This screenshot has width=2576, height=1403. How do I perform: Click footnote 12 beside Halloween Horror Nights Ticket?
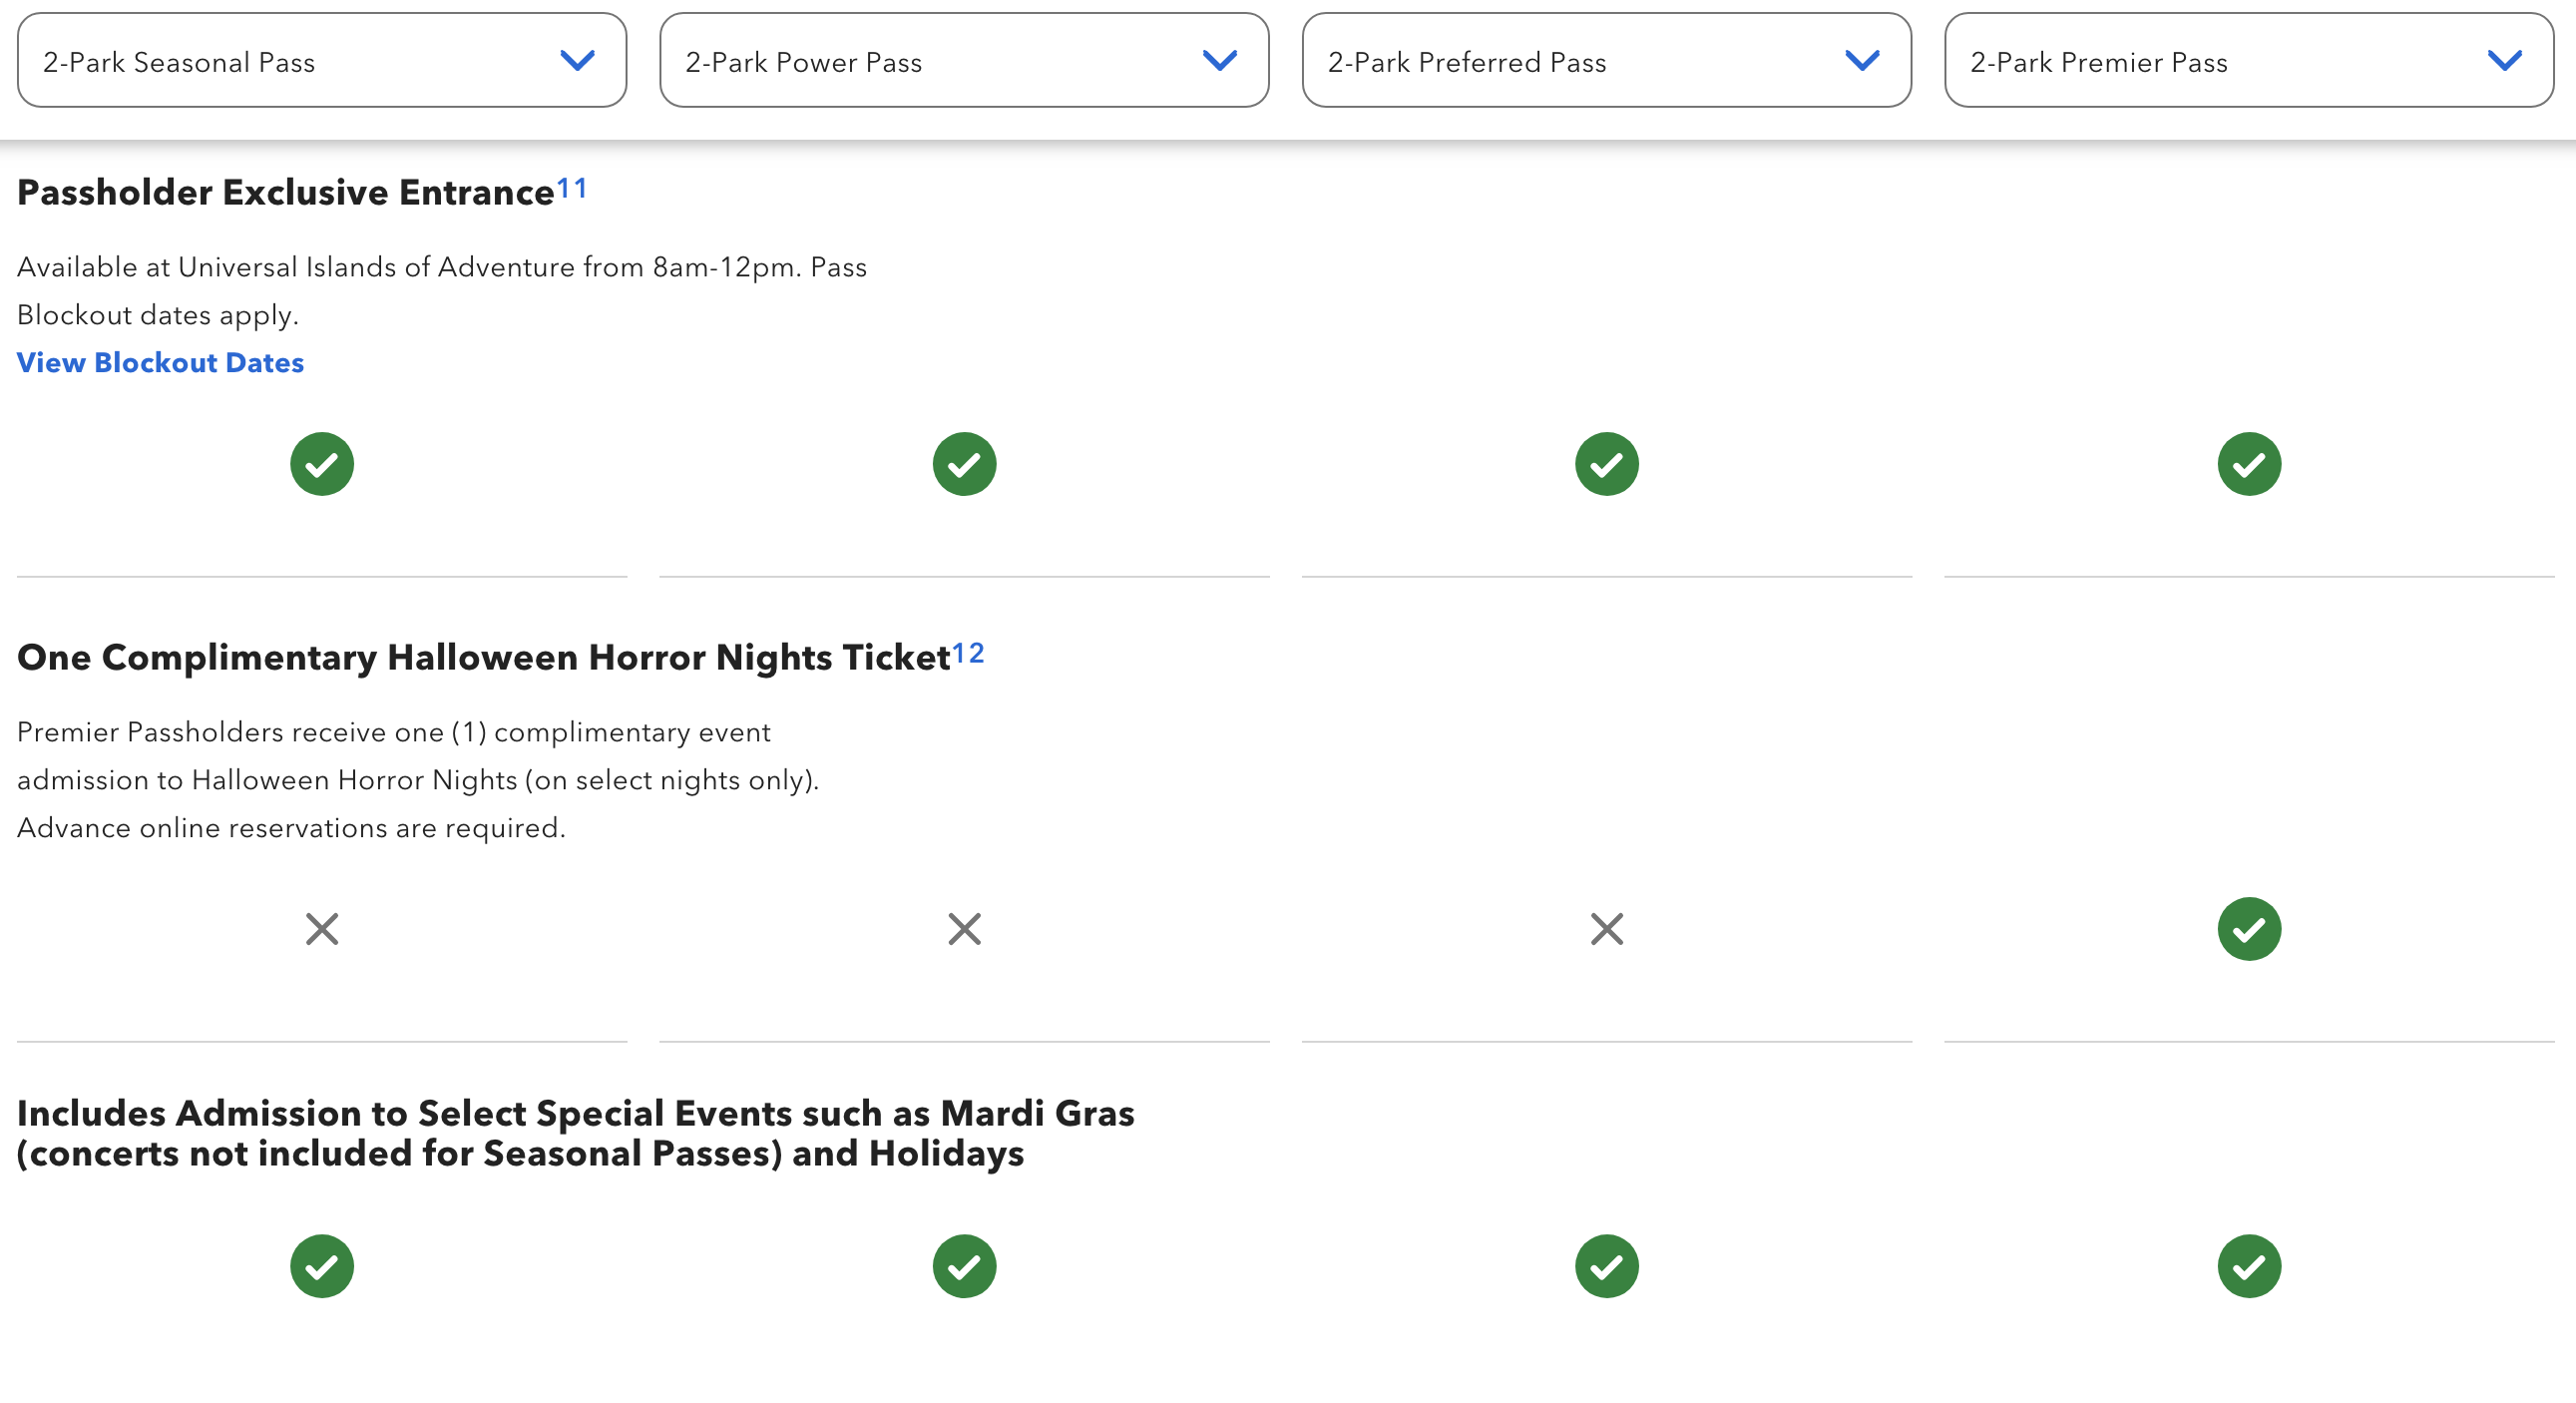pyautogui.click(x=968, y=653)
